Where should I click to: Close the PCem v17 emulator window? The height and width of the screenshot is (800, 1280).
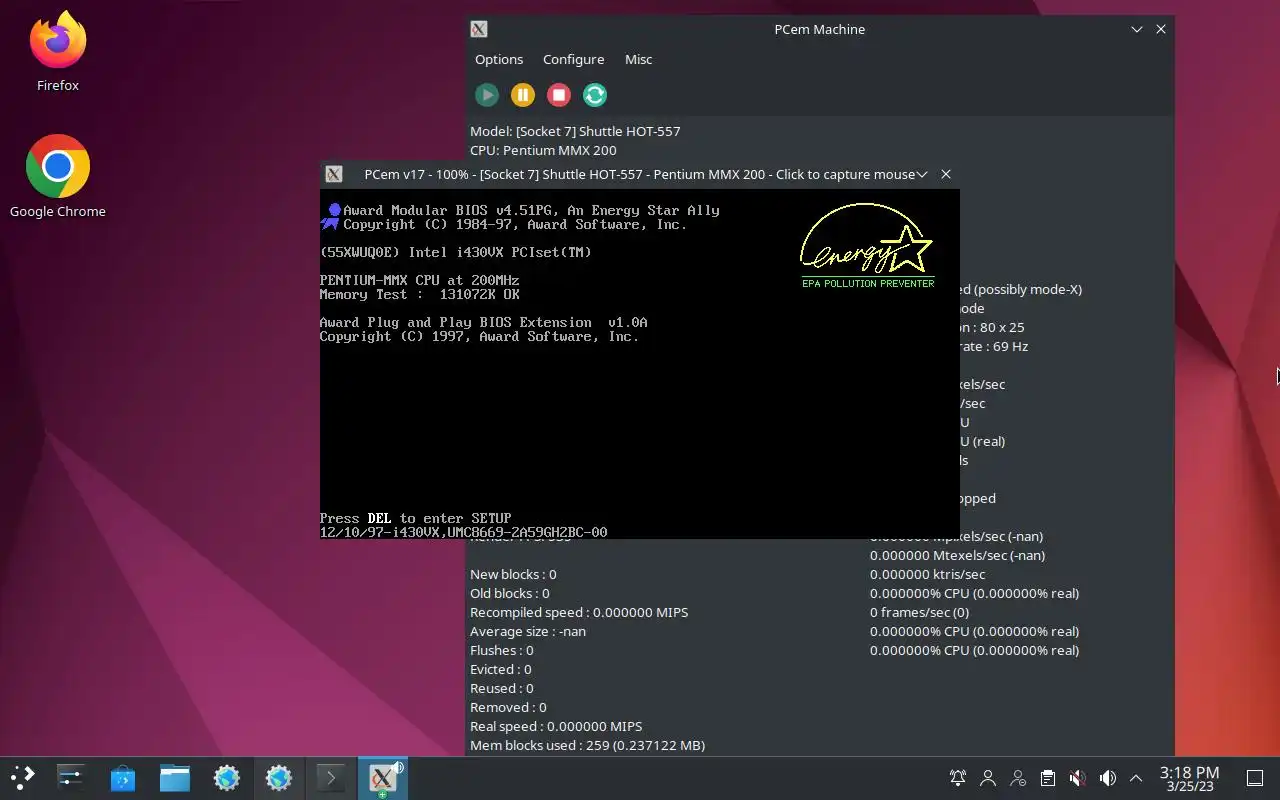coord(945,174)
